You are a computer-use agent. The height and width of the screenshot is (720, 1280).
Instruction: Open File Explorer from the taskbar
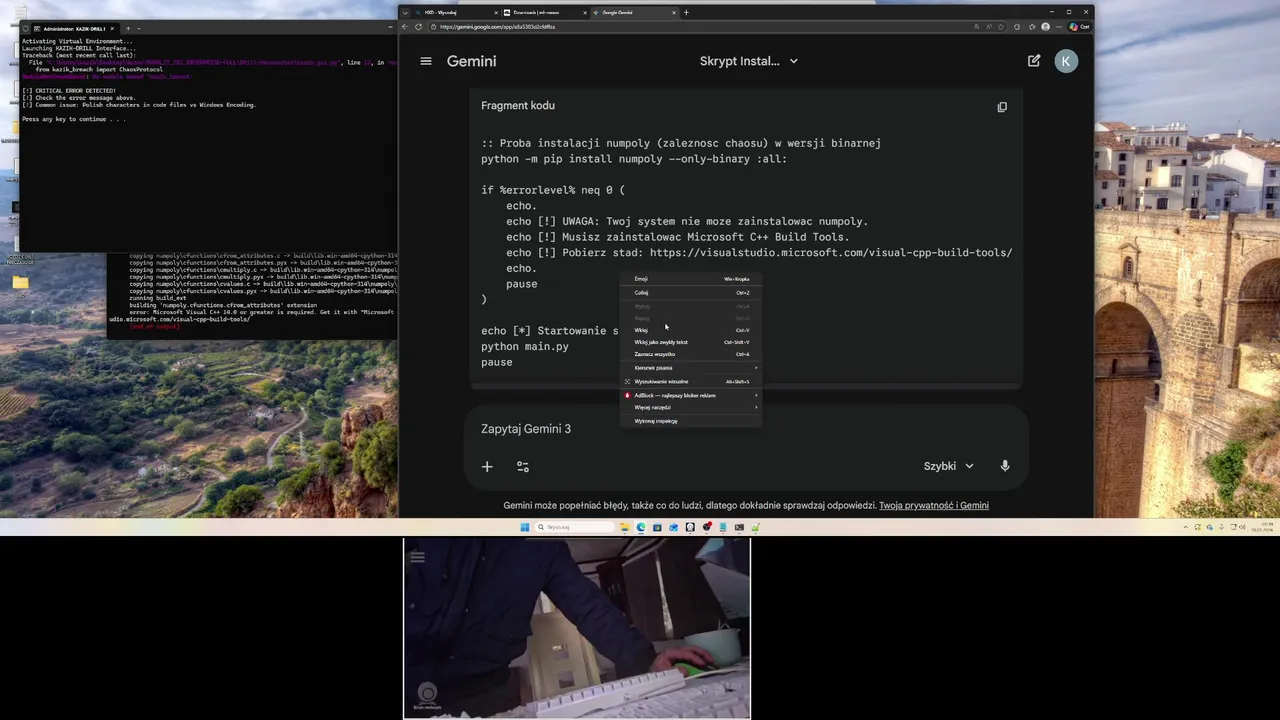[625, 527]
